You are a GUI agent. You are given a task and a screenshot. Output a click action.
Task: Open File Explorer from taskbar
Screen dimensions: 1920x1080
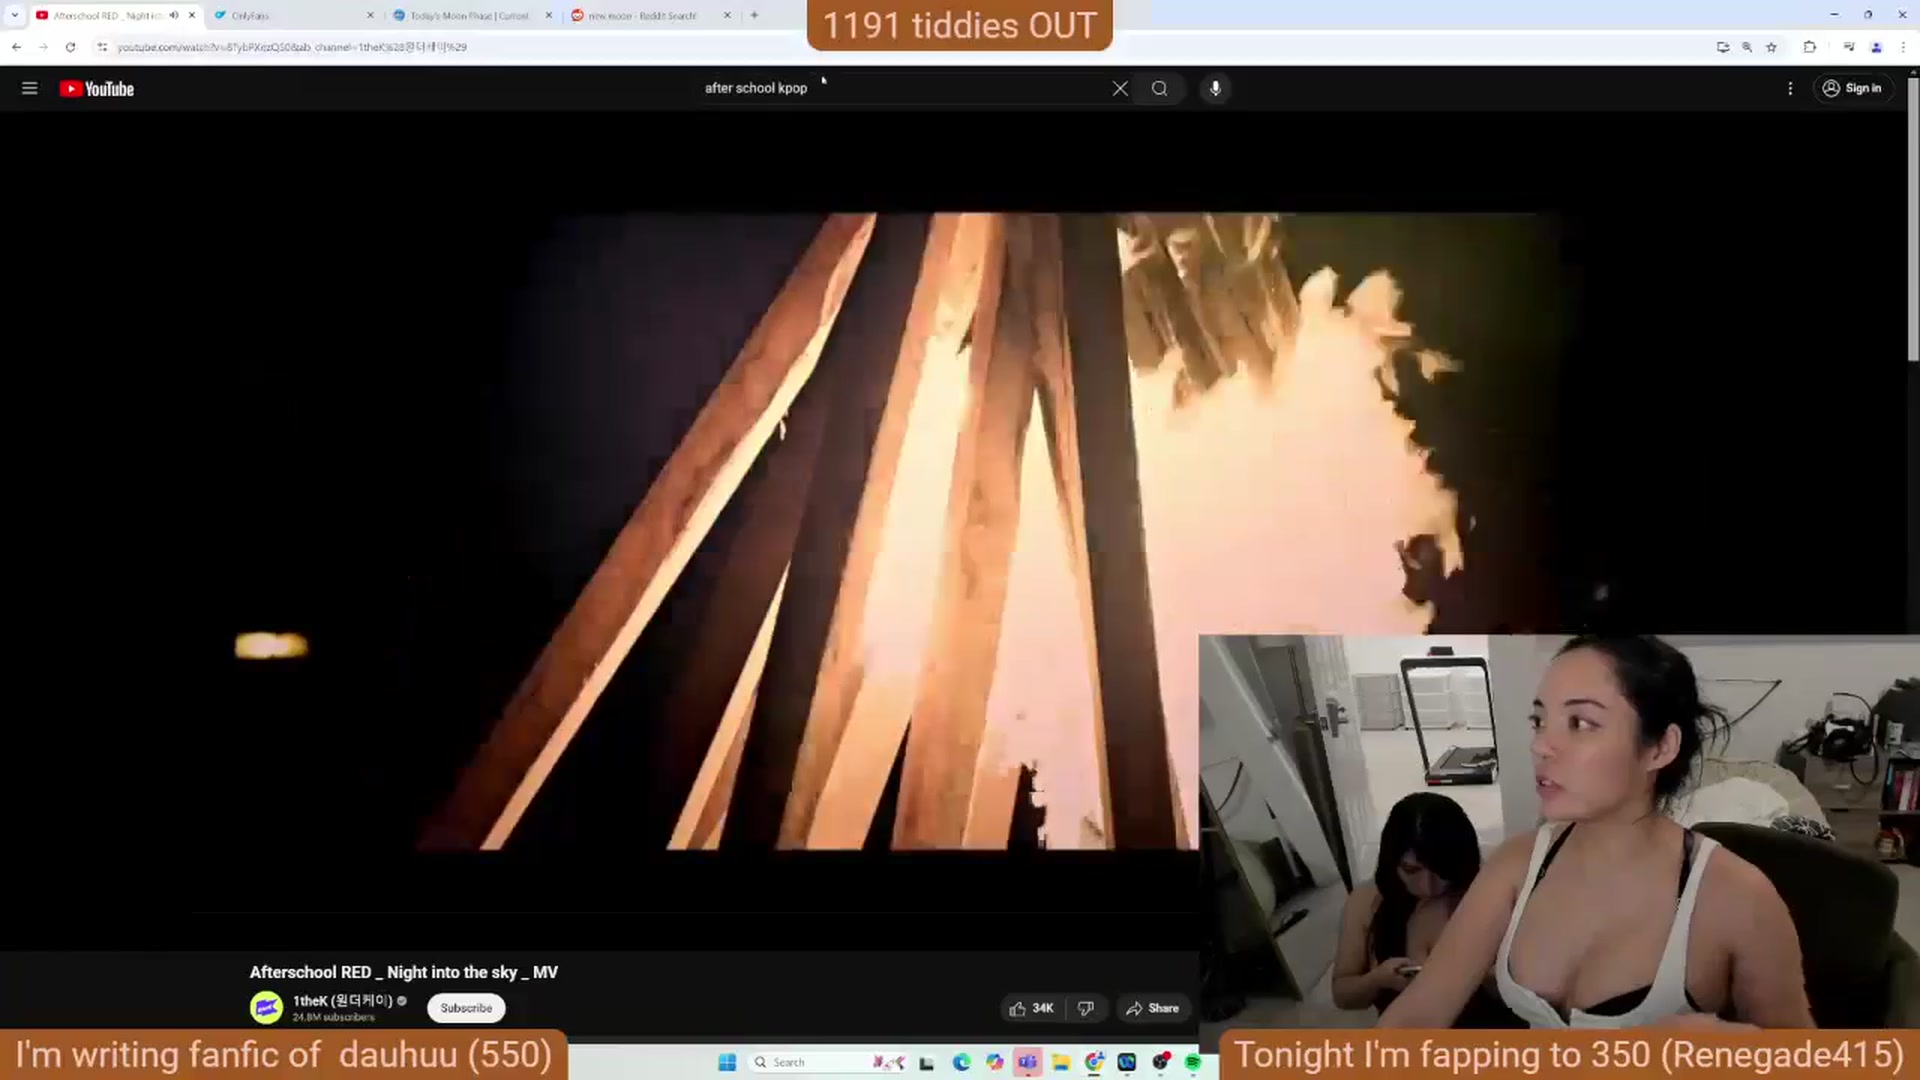click(x=1060, y=1062)
